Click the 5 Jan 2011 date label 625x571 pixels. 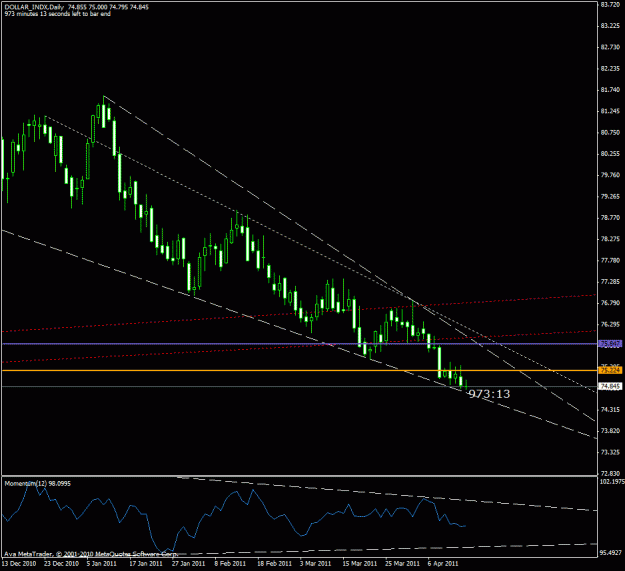click(102, 563)
